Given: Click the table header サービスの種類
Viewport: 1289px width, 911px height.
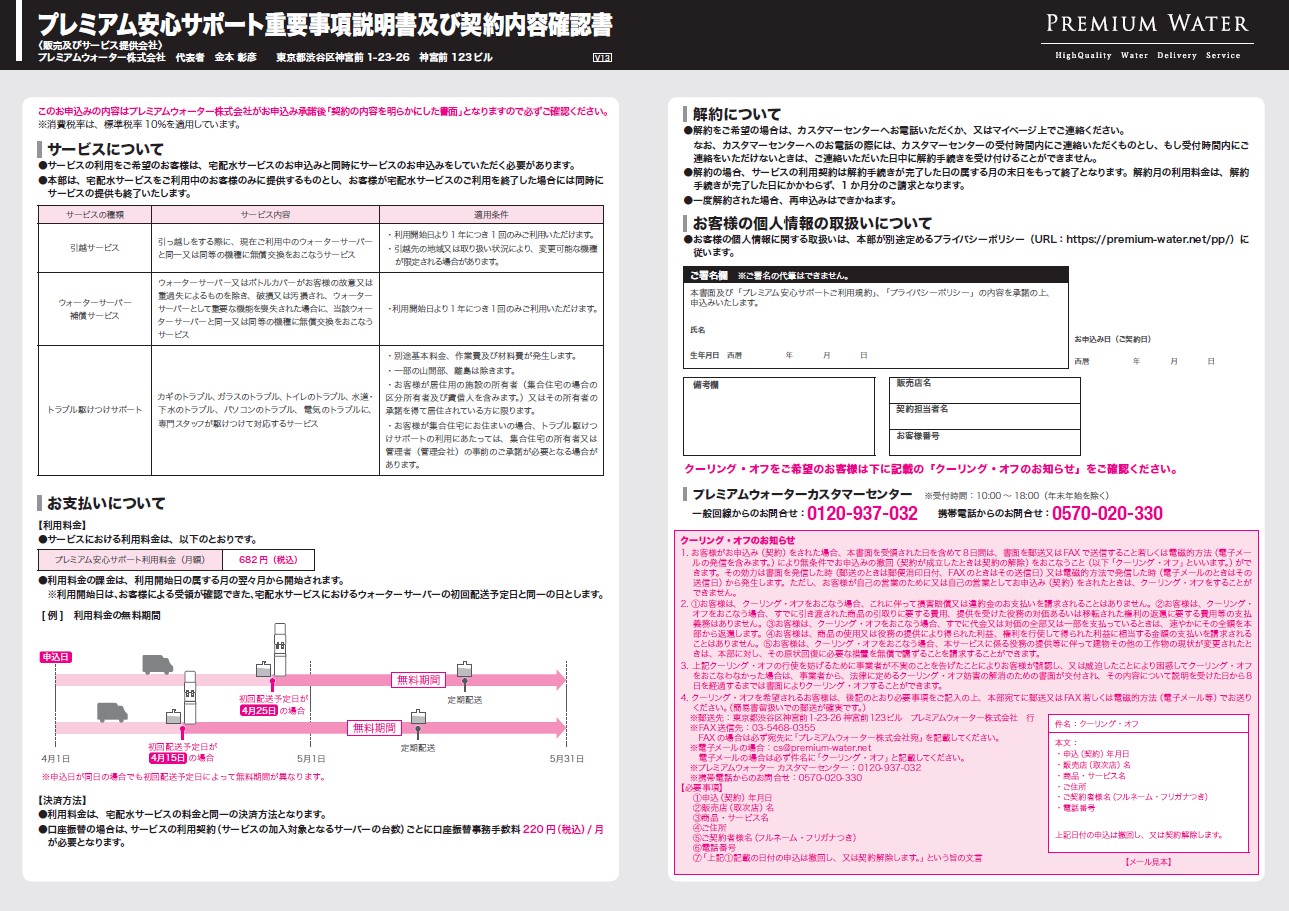Looking at the screenshot, I should [94, 215].
